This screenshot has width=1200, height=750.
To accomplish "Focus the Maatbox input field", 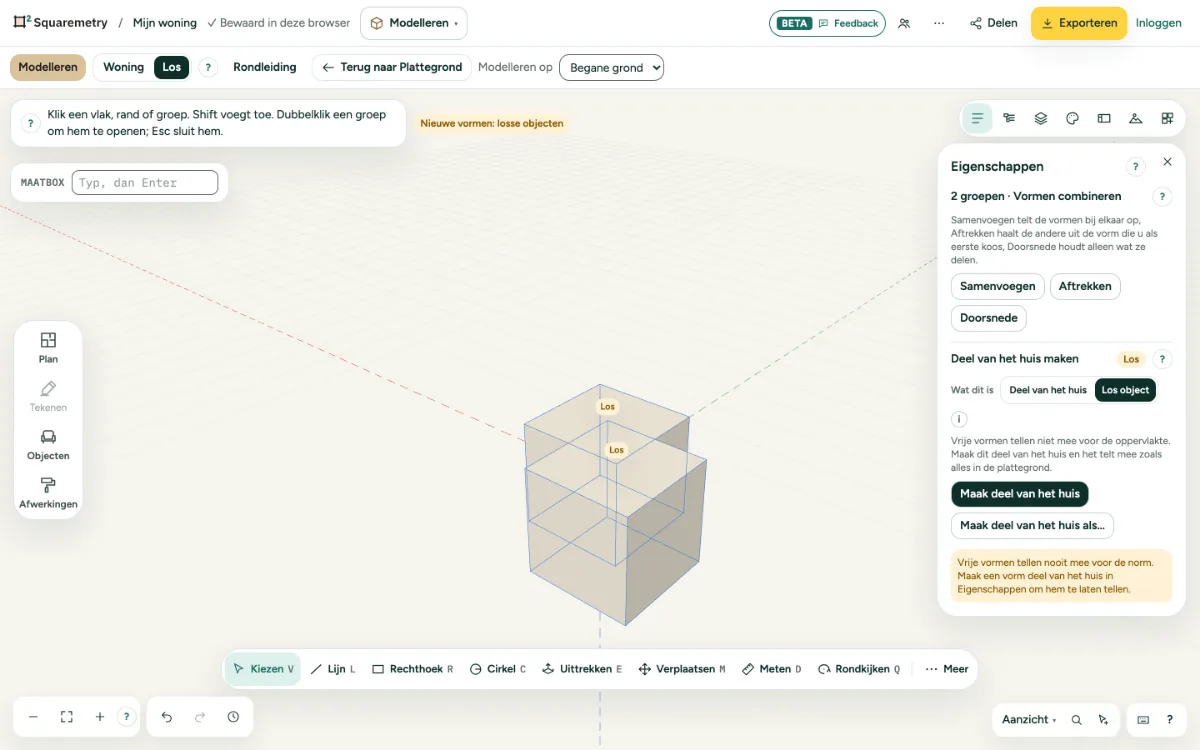I will click(145, 182).
